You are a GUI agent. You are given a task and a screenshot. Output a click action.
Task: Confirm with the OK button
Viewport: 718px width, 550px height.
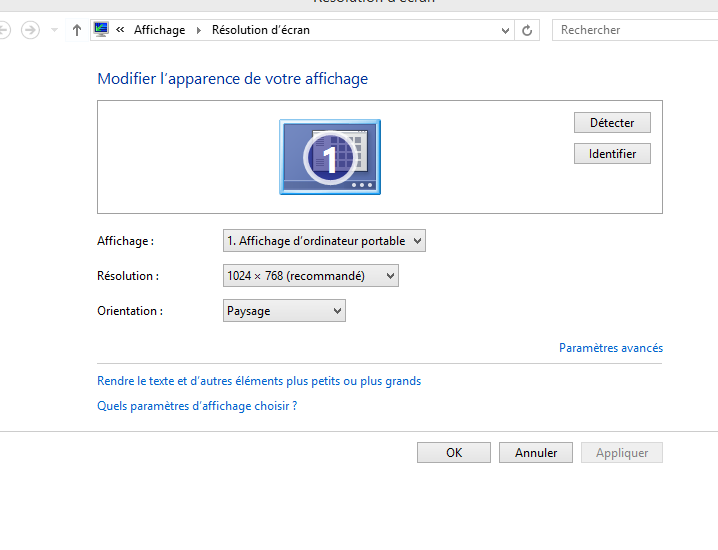pyautogui.click(x=454, y=453)
